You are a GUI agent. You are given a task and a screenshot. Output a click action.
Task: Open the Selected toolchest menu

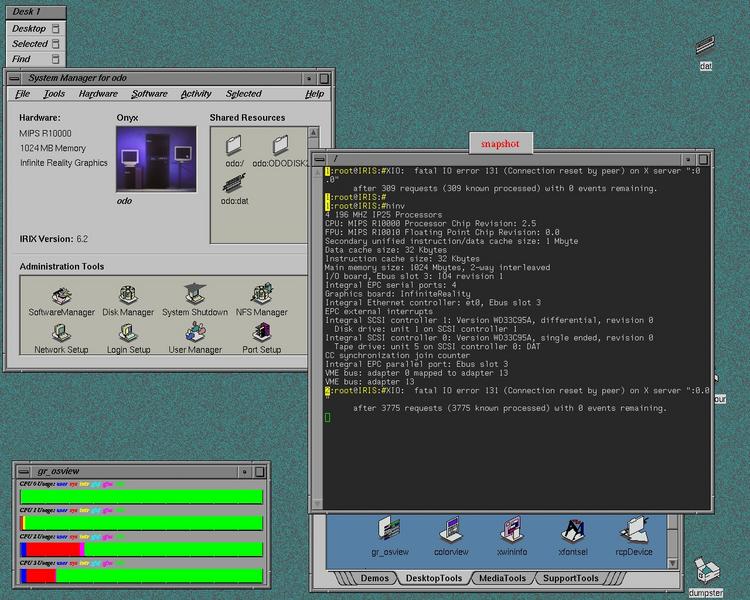coord(35,44)
